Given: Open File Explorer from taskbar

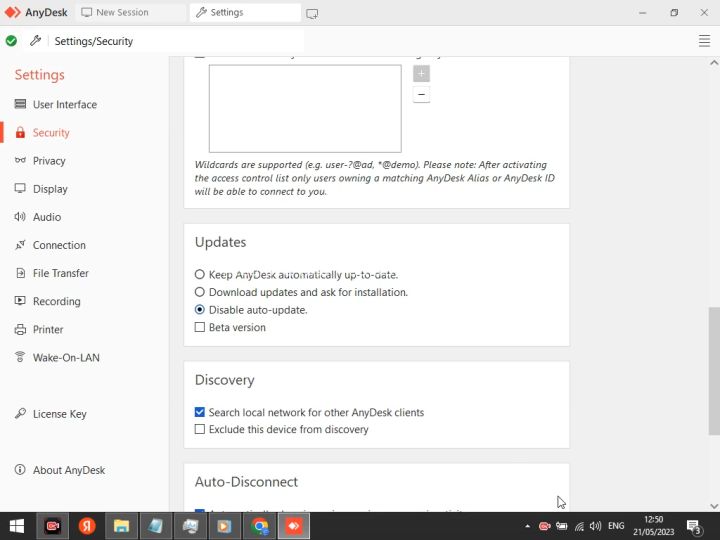Looking at the screenshot, I should tap(121, 526).
